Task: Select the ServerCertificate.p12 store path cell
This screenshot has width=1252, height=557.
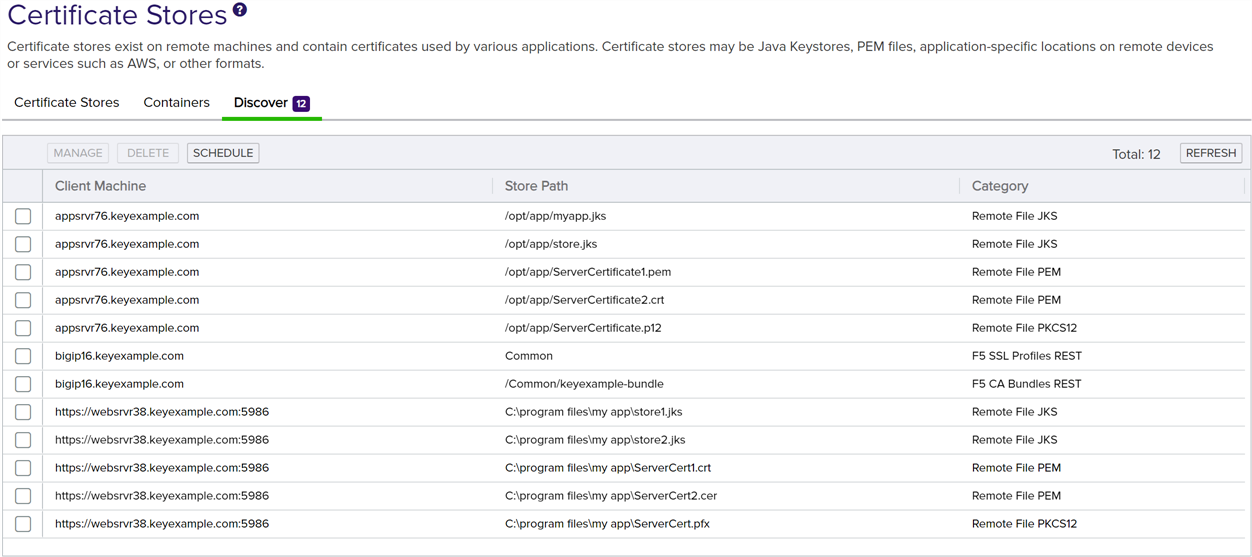Action: tap(583, 328)
